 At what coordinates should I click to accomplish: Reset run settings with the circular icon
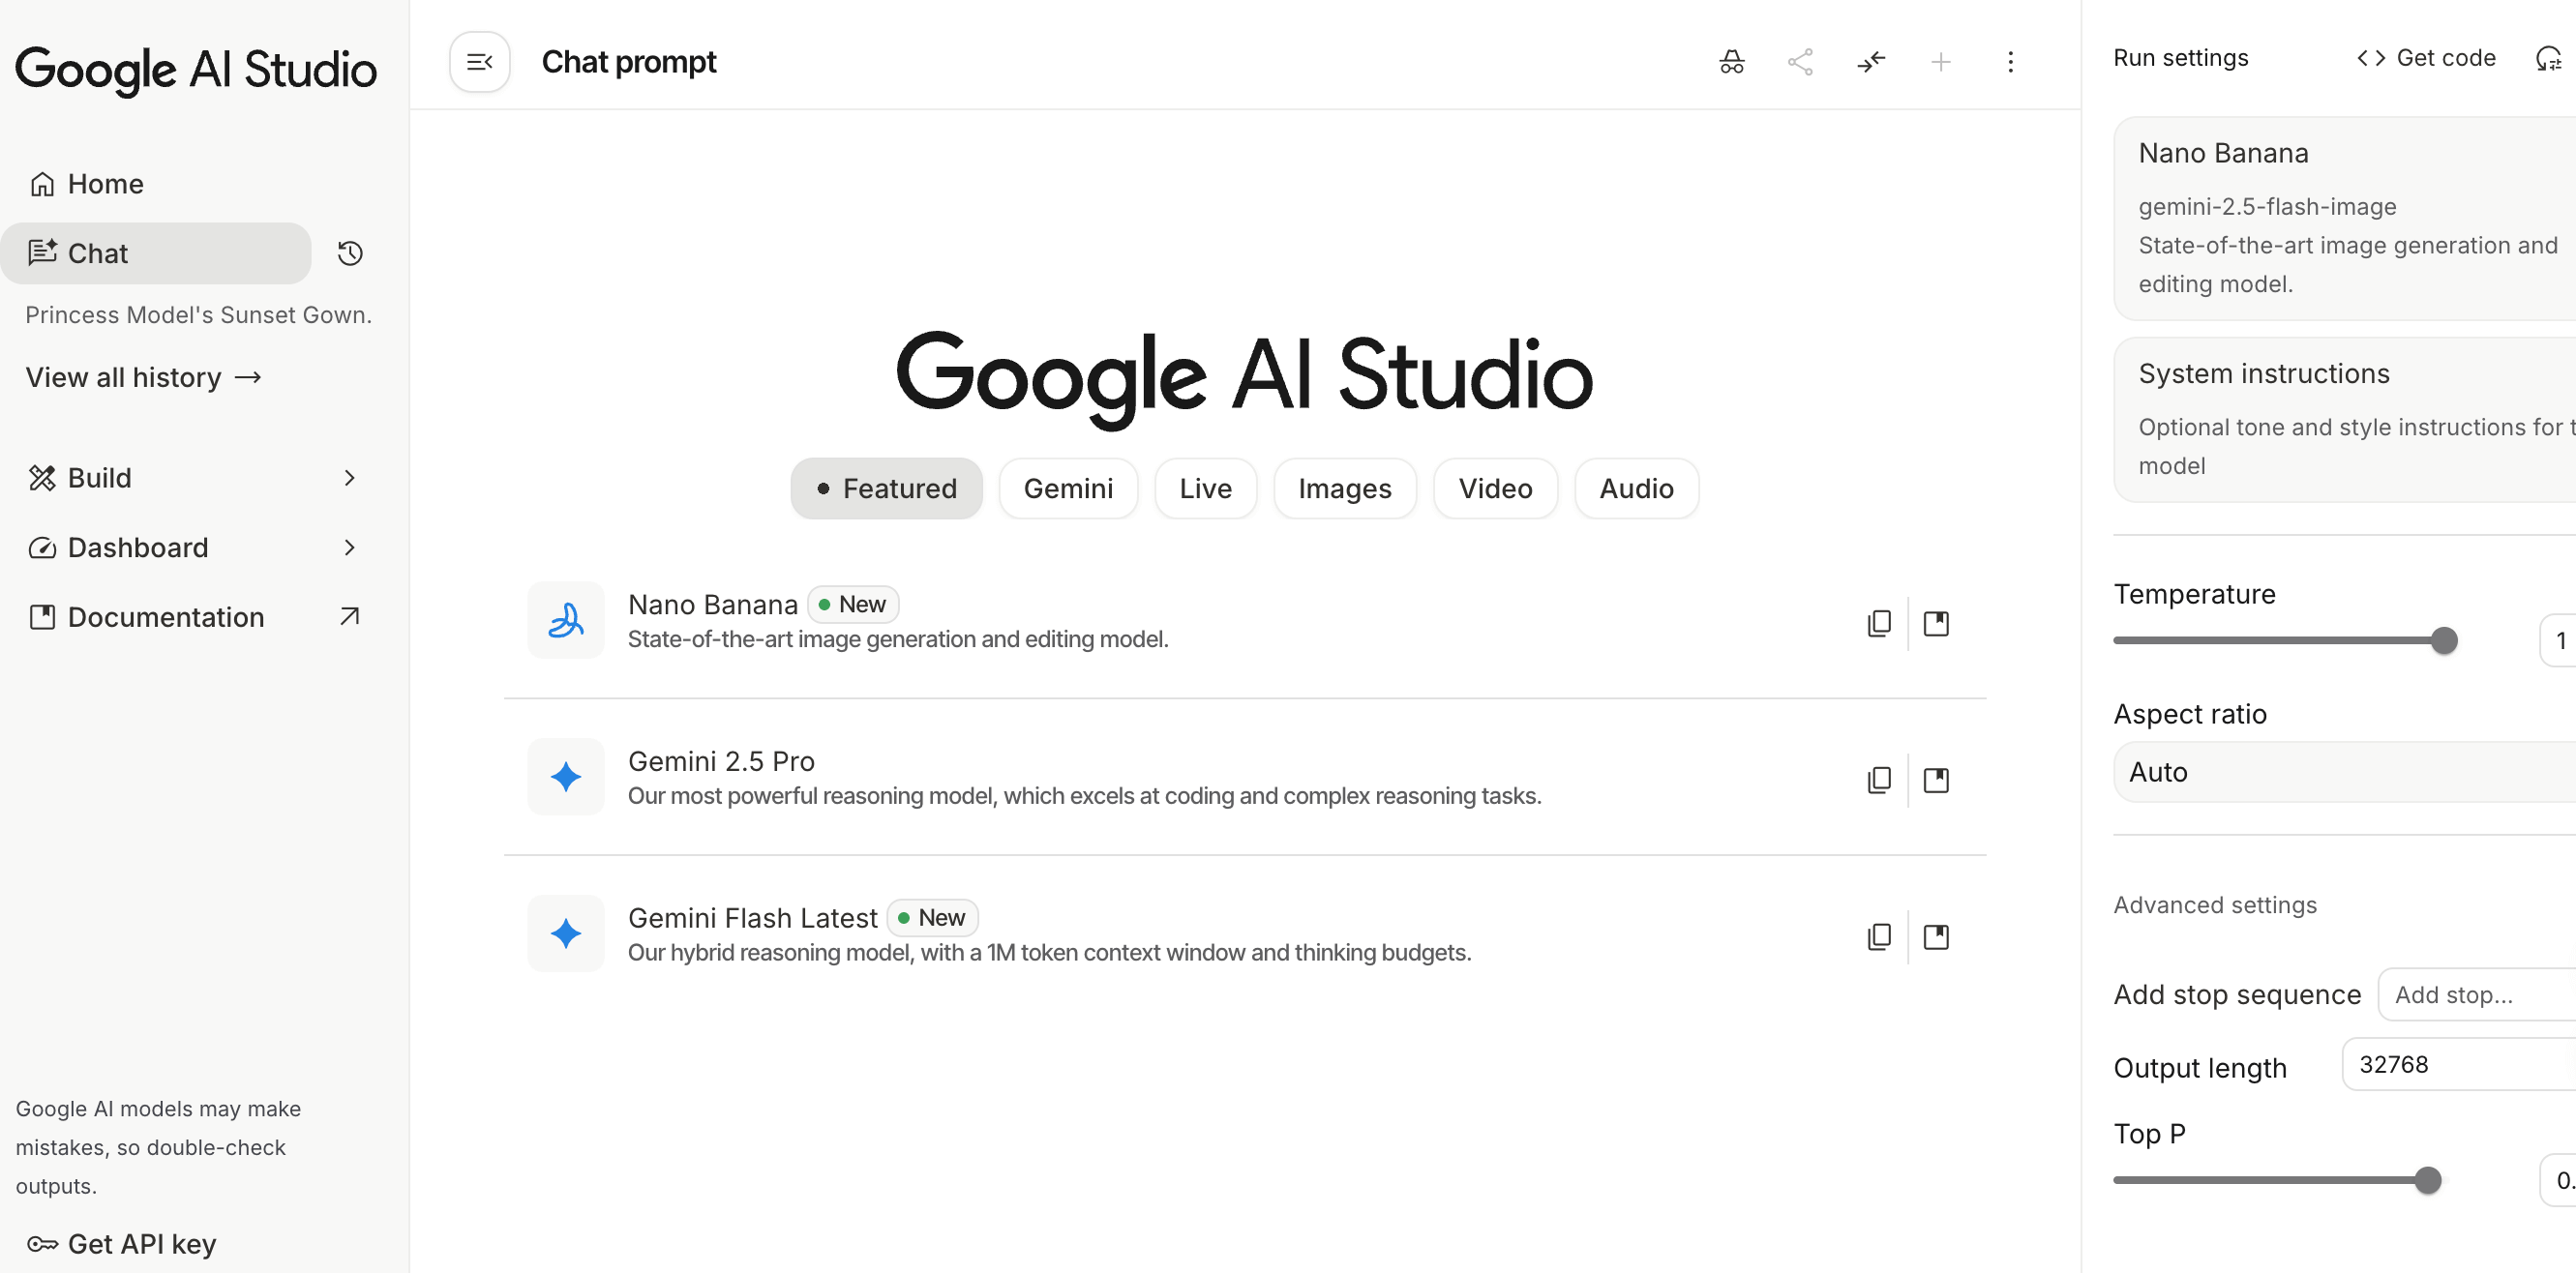[2549, 58]
